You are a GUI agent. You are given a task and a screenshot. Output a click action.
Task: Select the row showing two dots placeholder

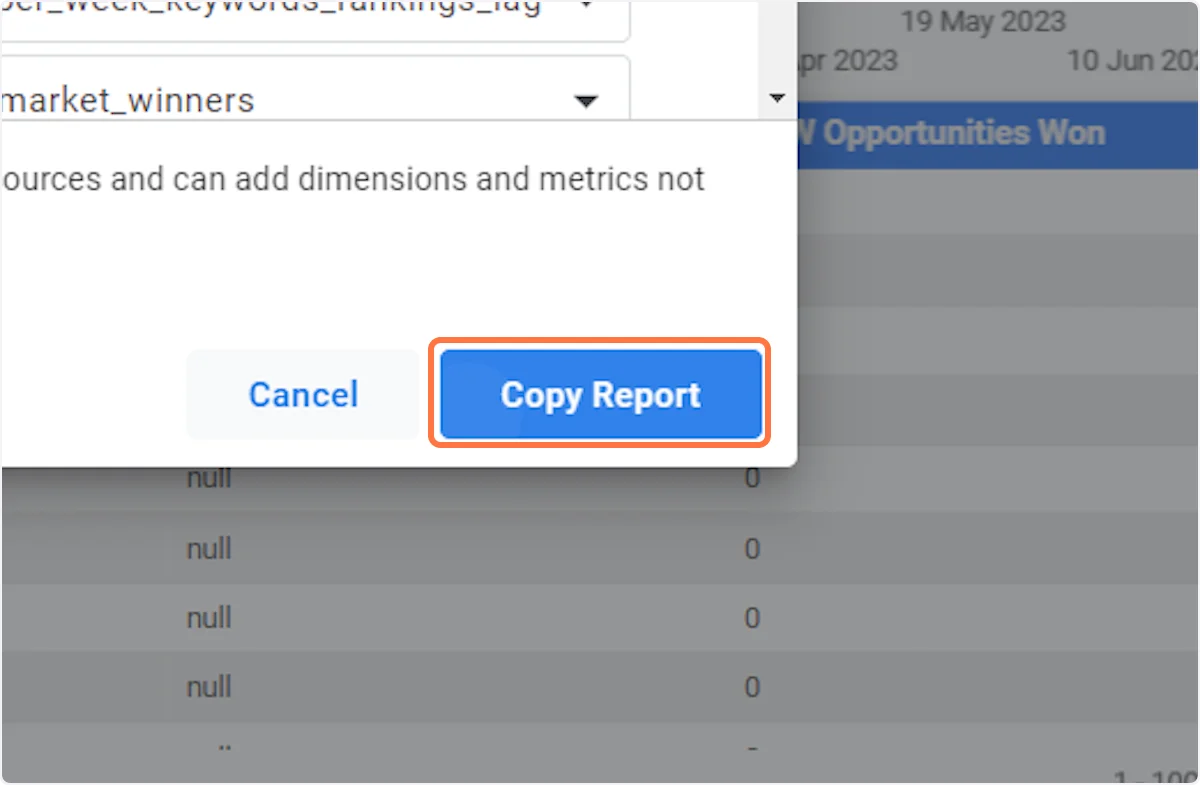coord(224,748)
